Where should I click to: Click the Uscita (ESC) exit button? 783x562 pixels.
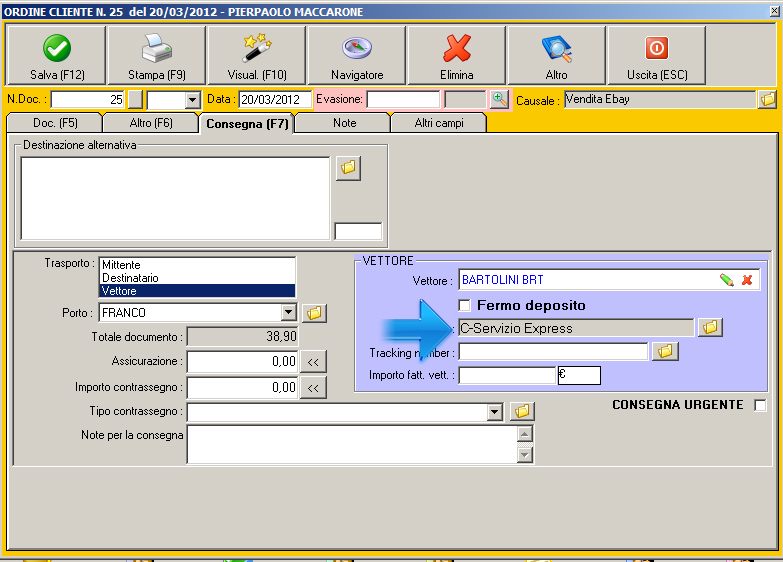click(657, 55)
